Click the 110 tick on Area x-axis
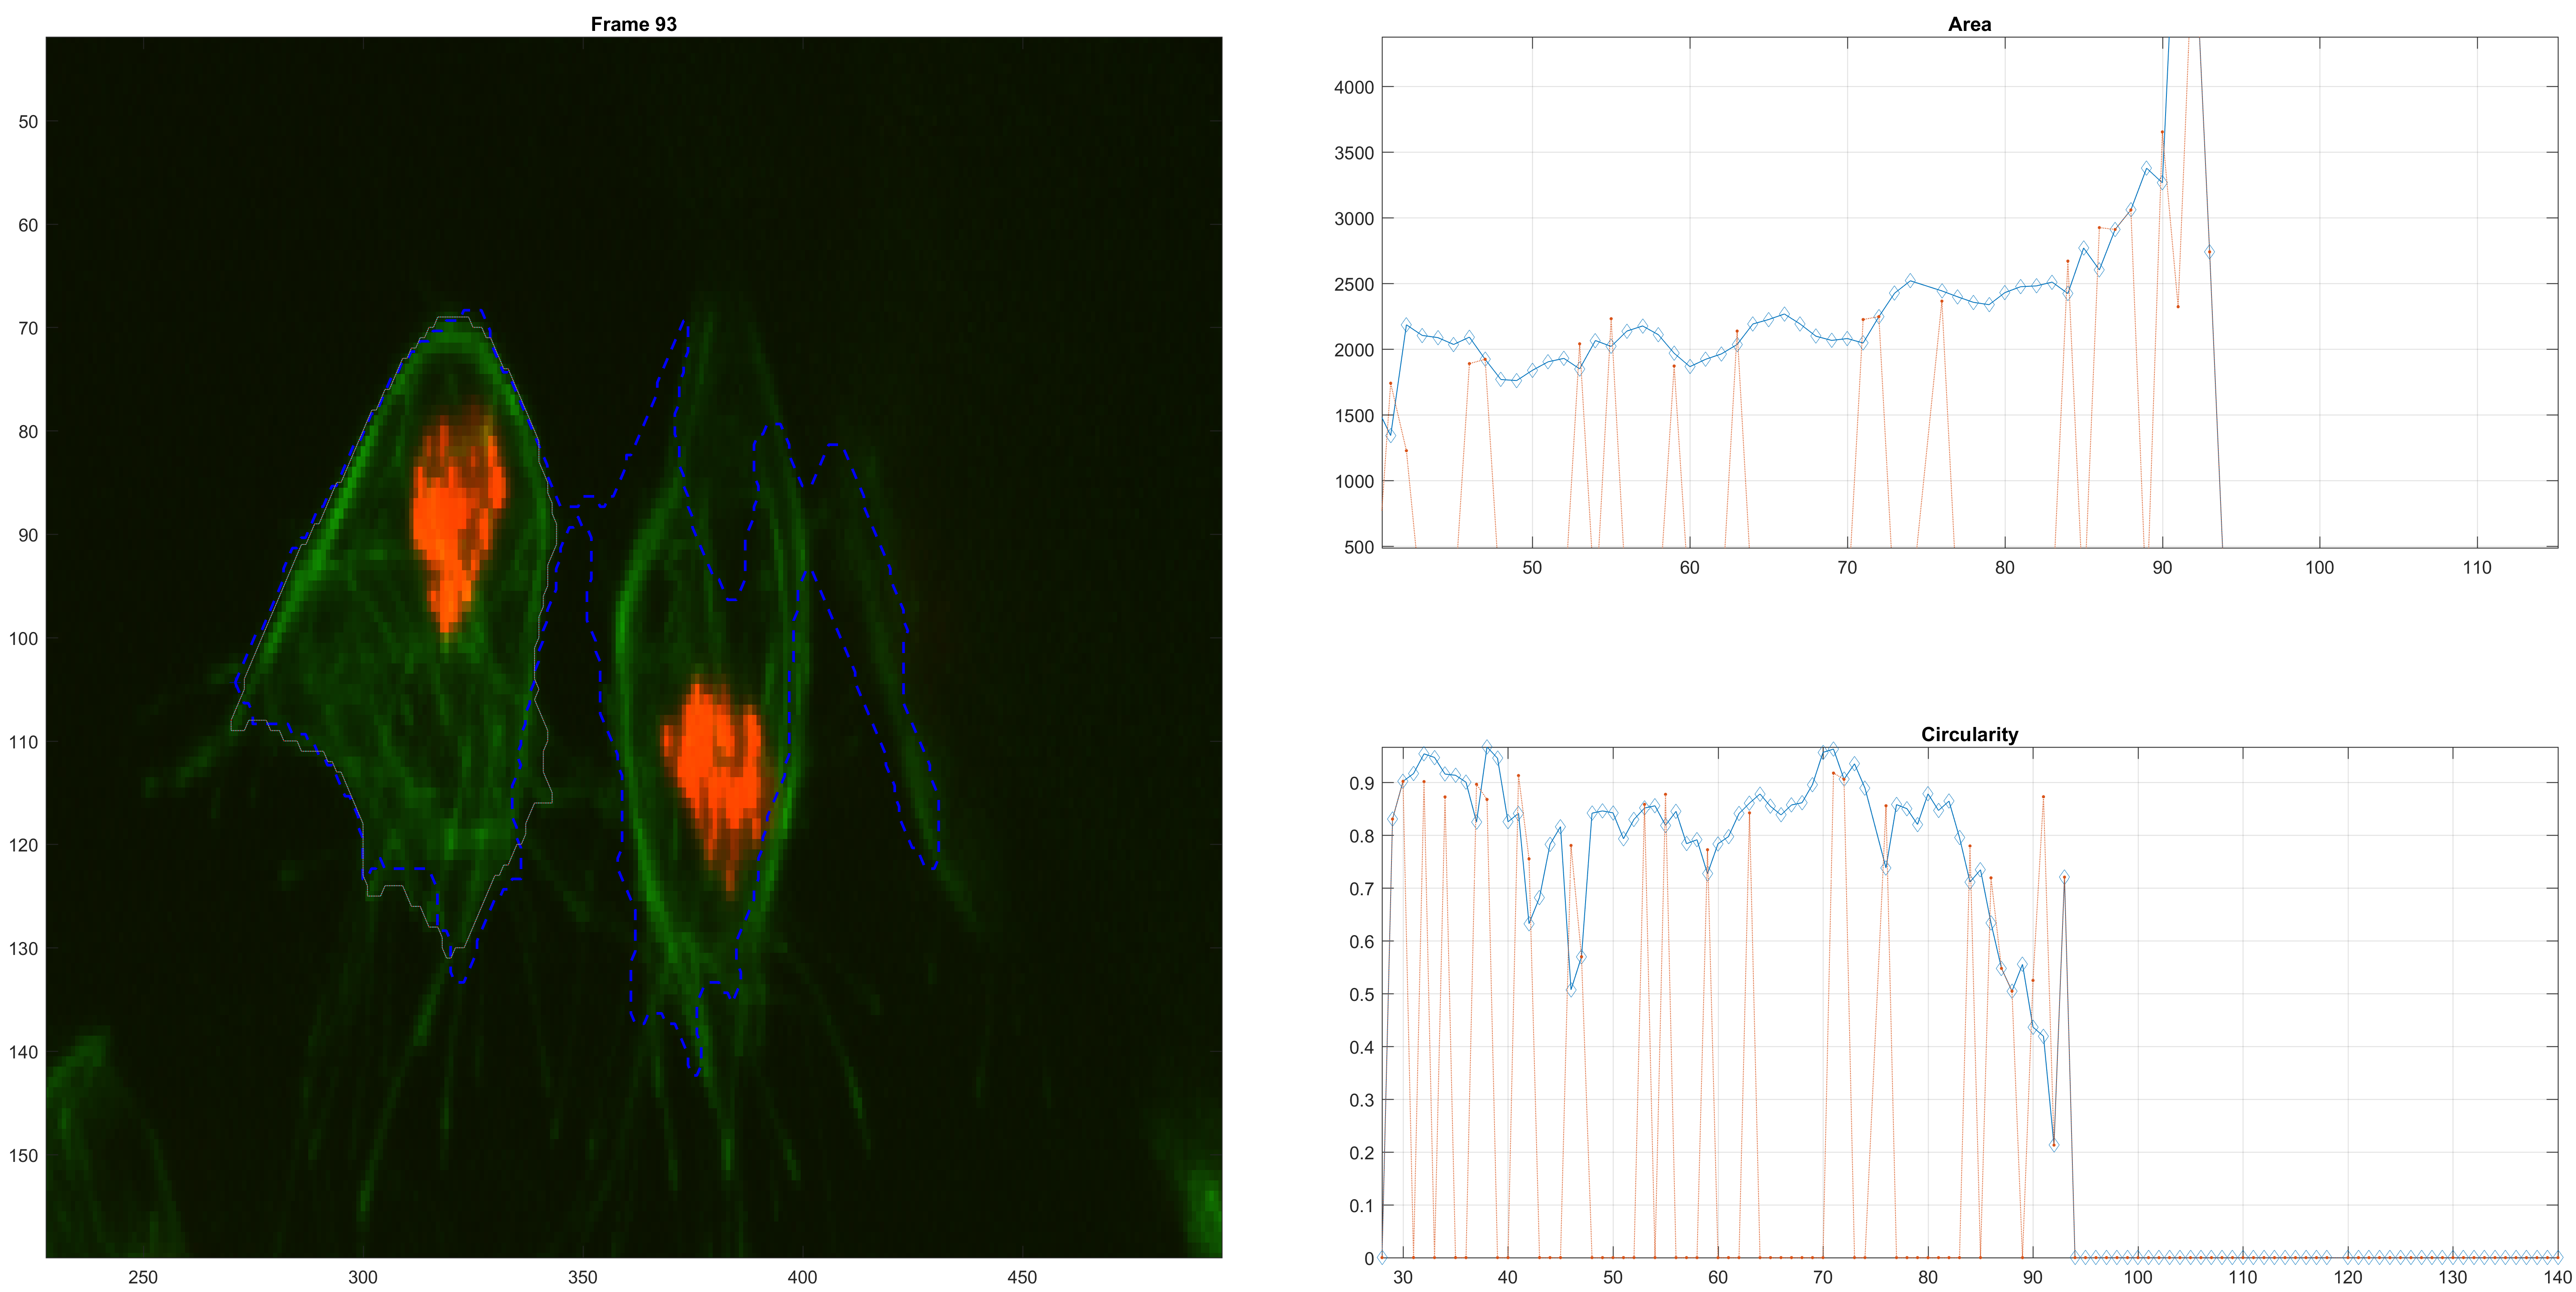This screenshot has height=1292, width=2576. pyautogui.click(x=2477, y=568)
